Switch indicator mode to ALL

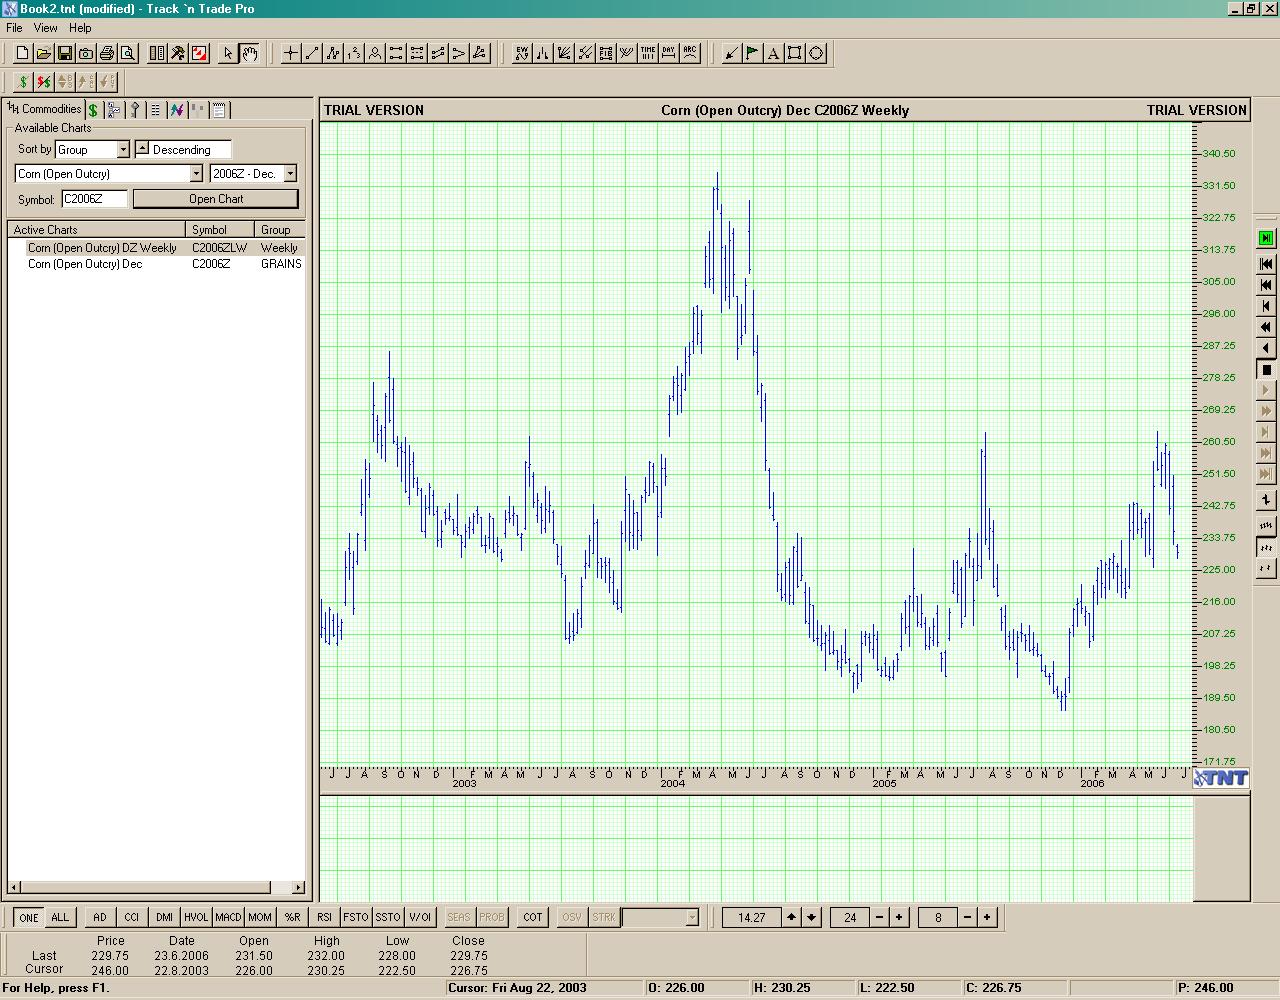tap(60, 917)
